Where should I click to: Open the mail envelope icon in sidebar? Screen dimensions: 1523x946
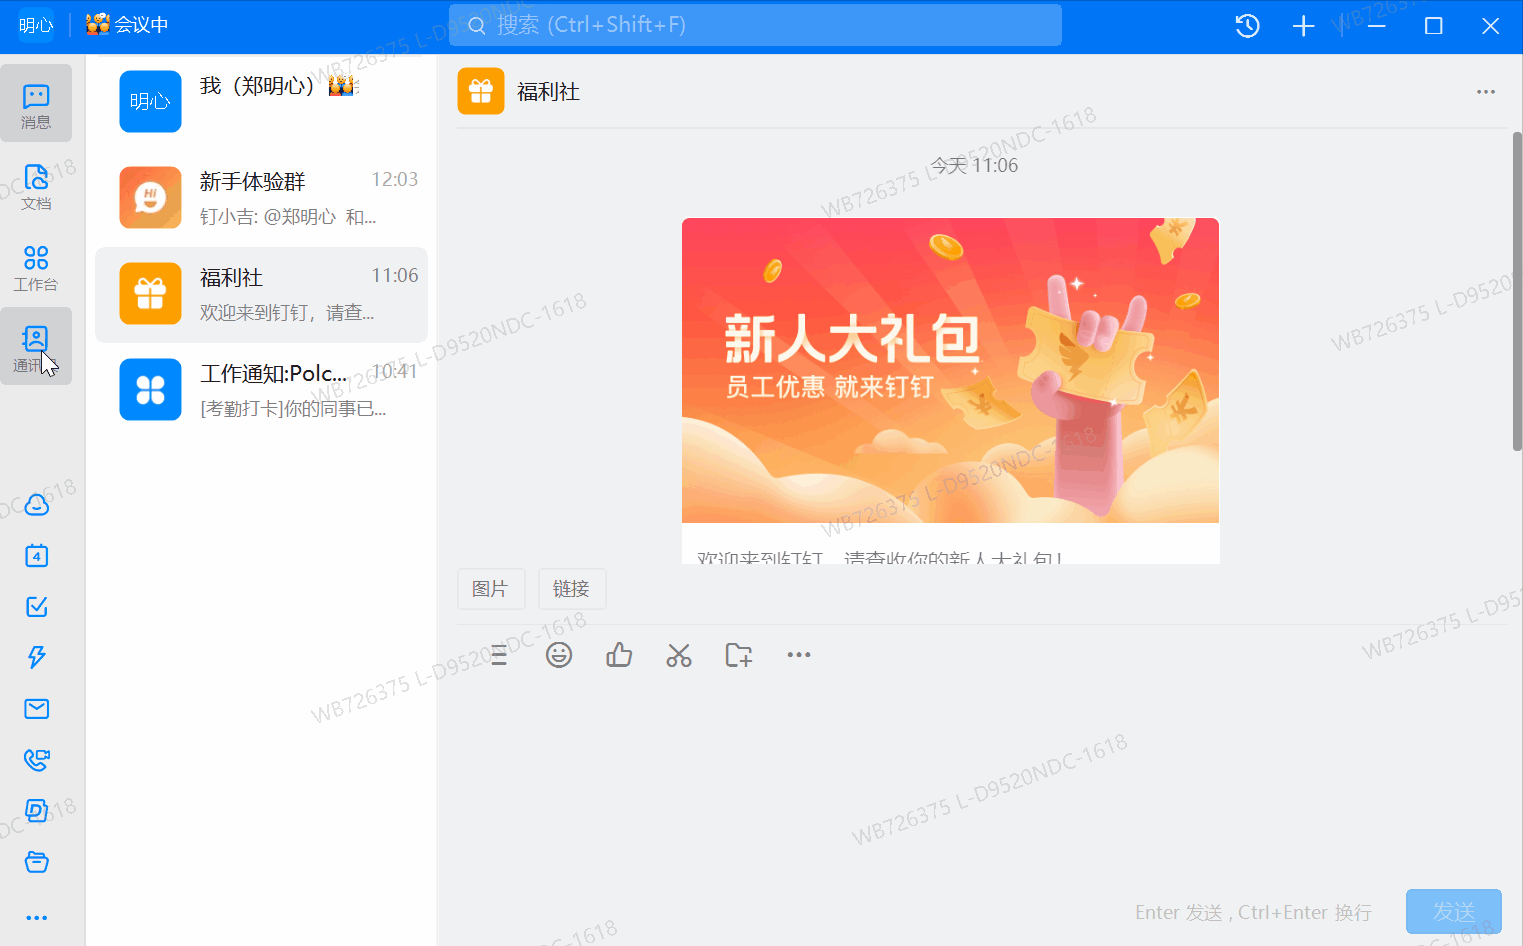point(37,709)
